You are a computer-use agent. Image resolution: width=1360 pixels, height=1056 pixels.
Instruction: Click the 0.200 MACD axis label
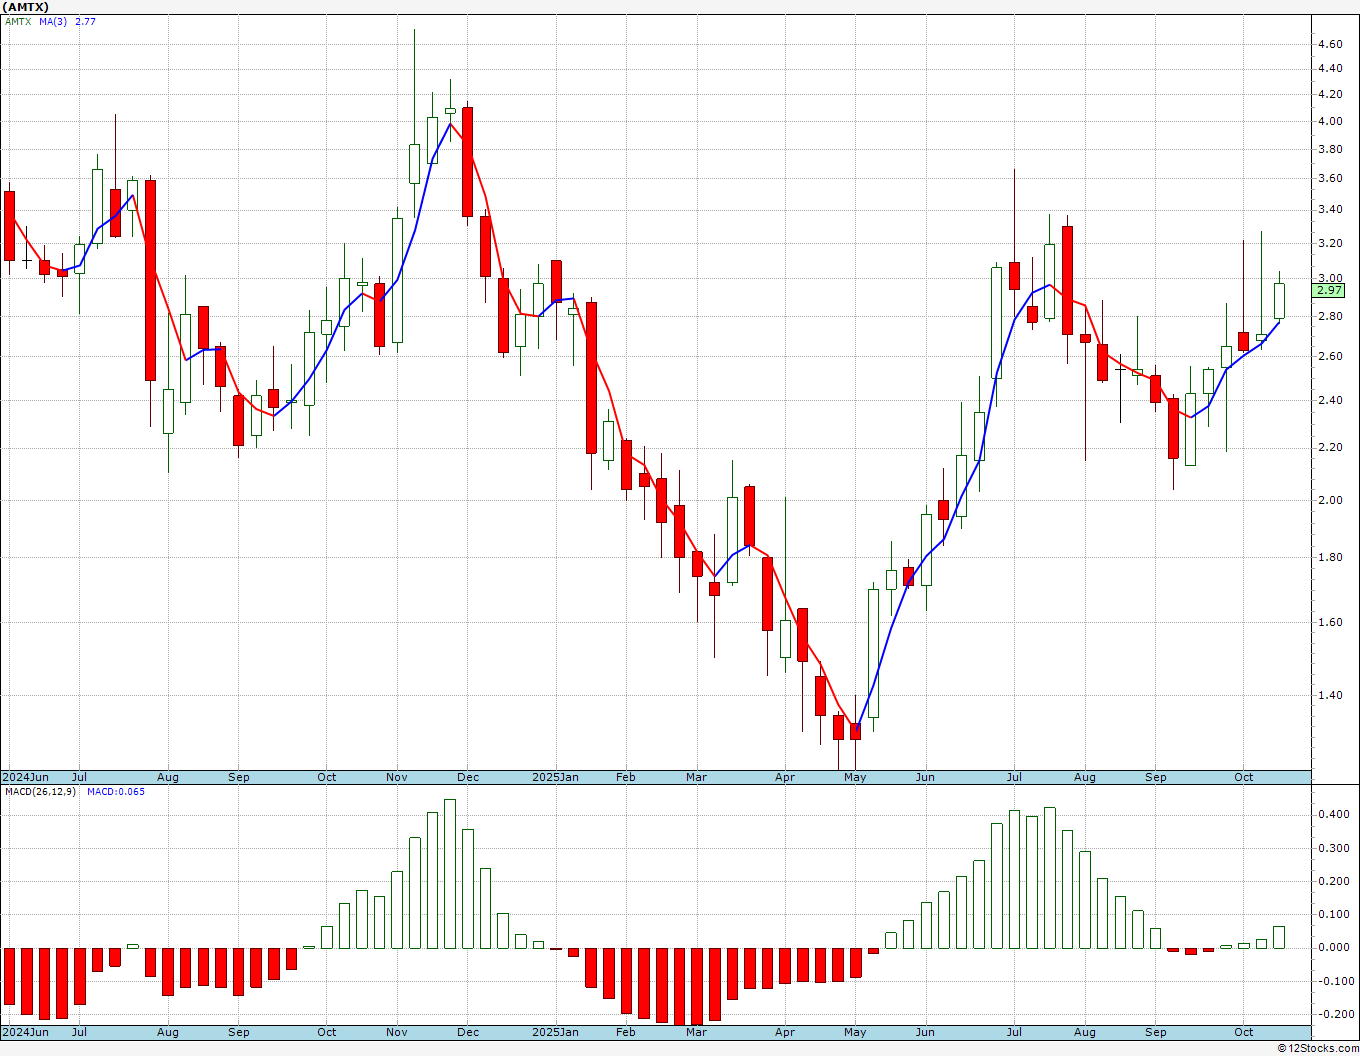(1333, 882)
